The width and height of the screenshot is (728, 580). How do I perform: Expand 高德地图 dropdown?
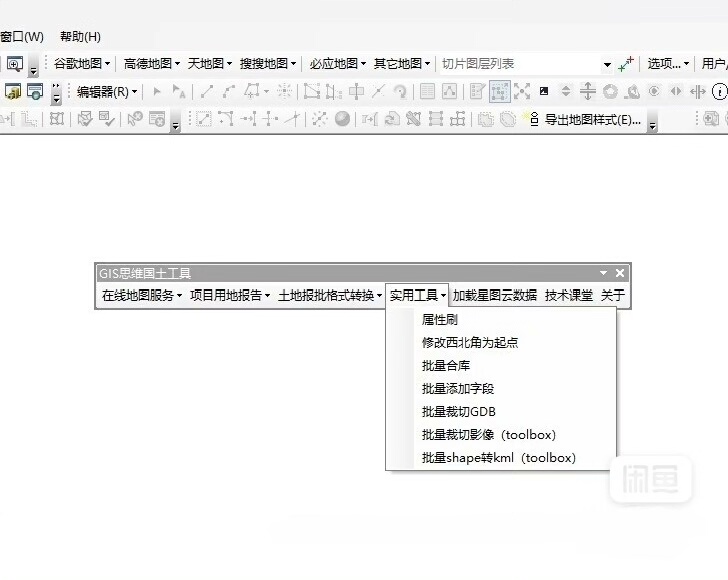click(152, 64)
